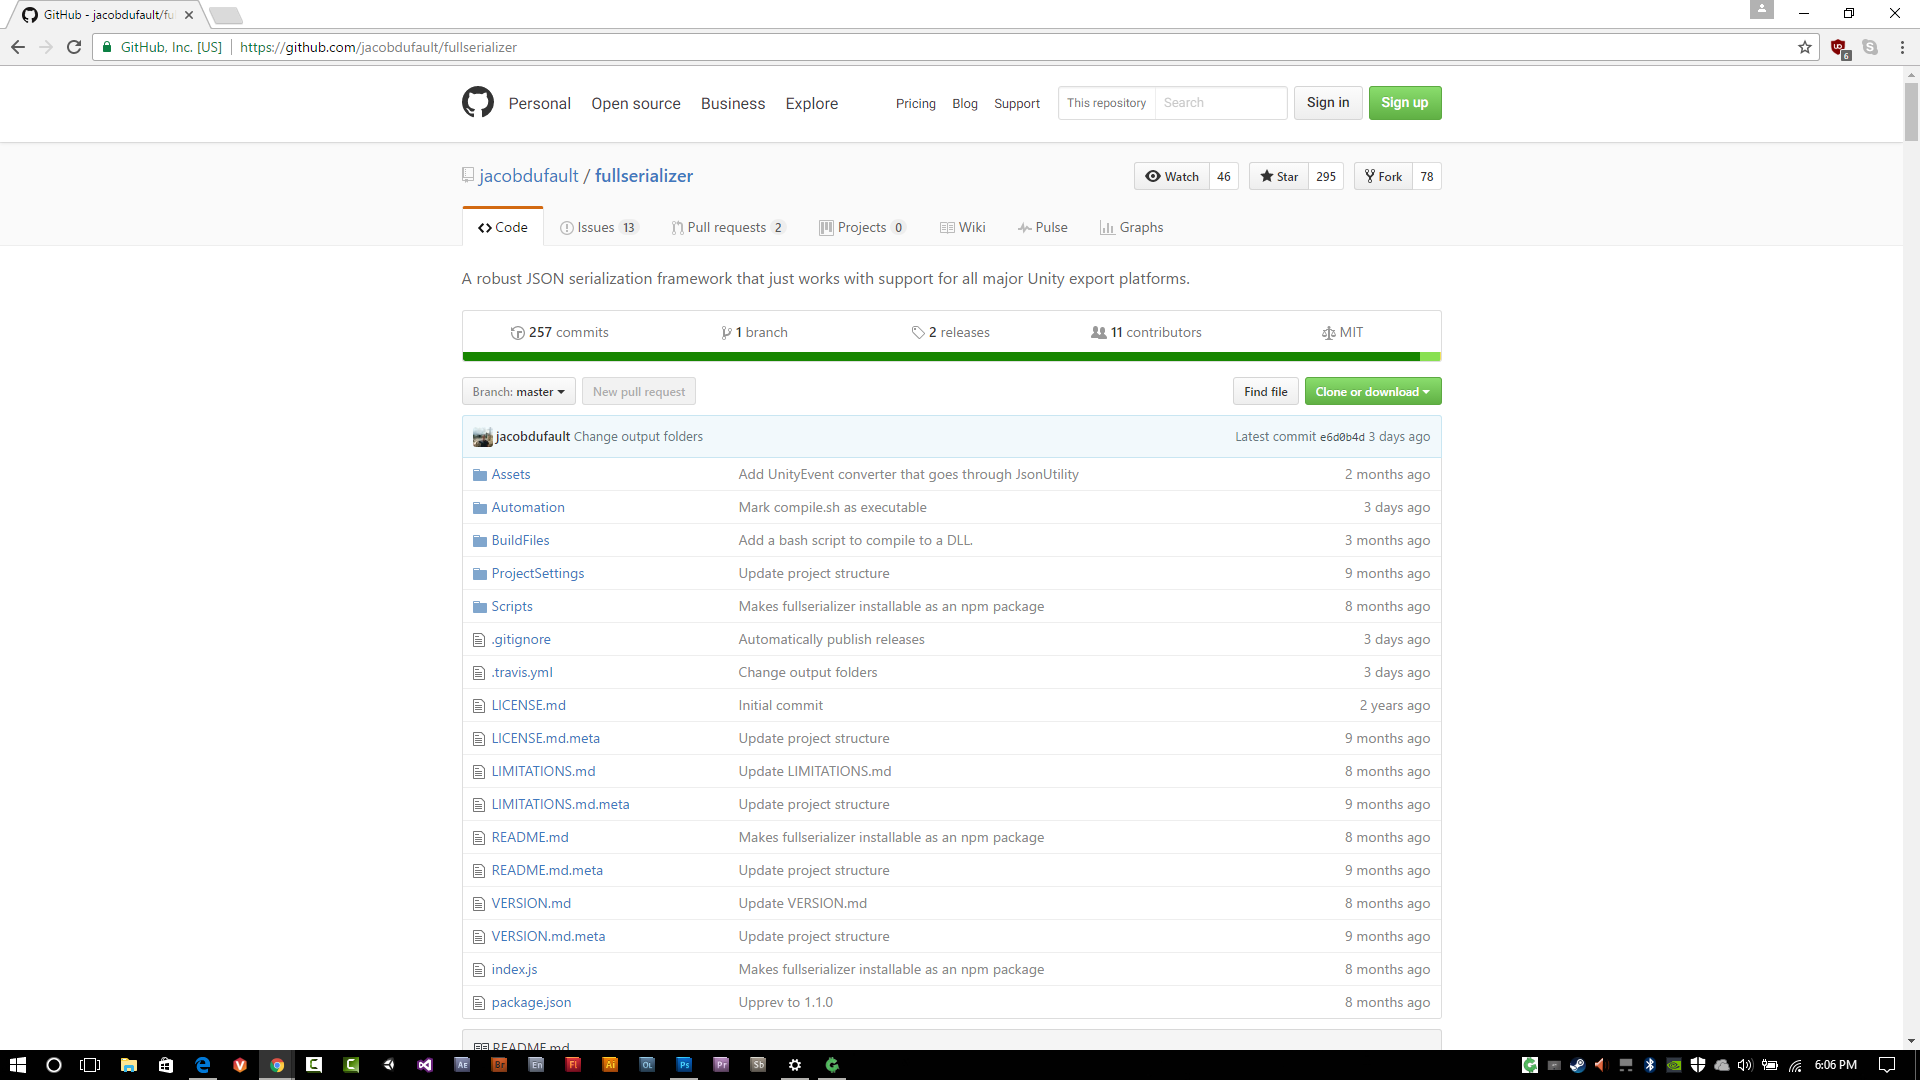The image size is (1920, 1080).
Task: Open the README.md file link
Action: pos(530,836)
